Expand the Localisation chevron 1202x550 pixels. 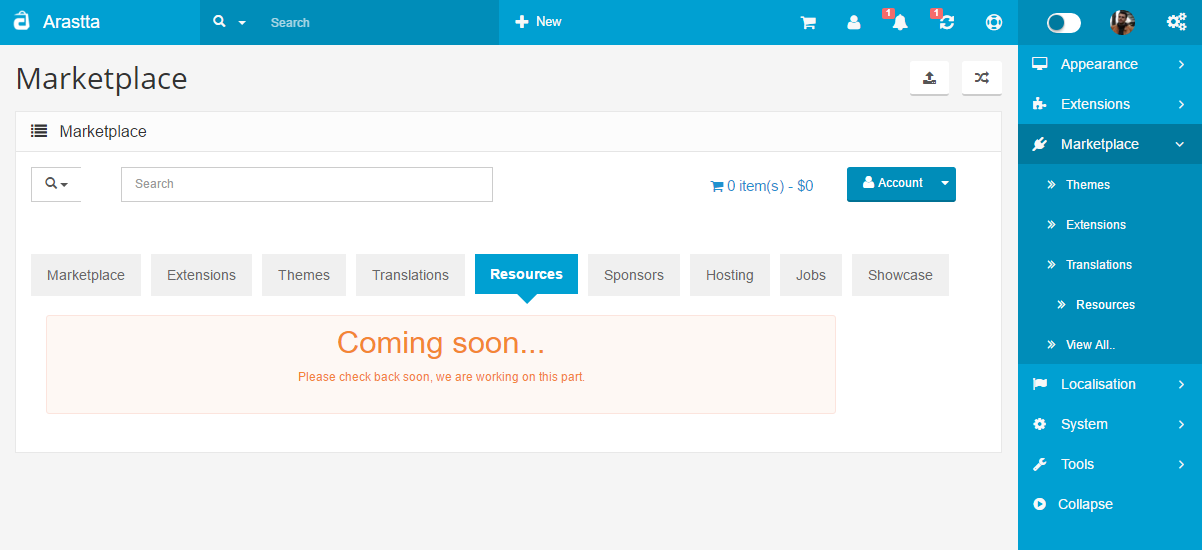pyautogui.click(x=1181, y=384)
